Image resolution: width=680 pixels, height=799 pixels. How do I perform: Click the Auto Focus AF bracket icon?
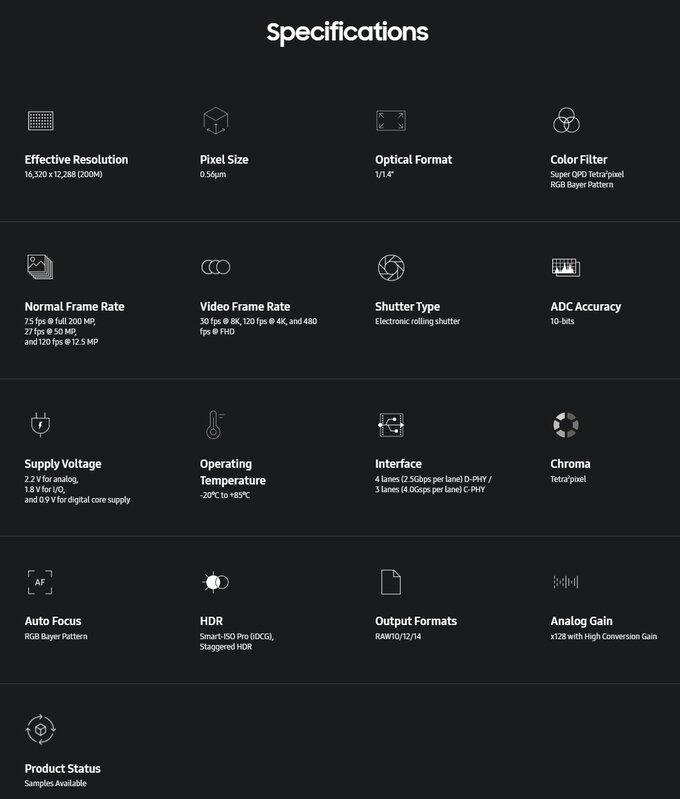(x=40, y=582)
